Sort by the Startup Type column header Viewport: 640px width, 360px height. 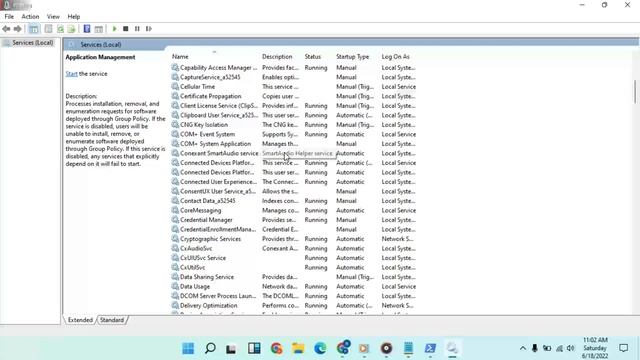pos(353,57)
